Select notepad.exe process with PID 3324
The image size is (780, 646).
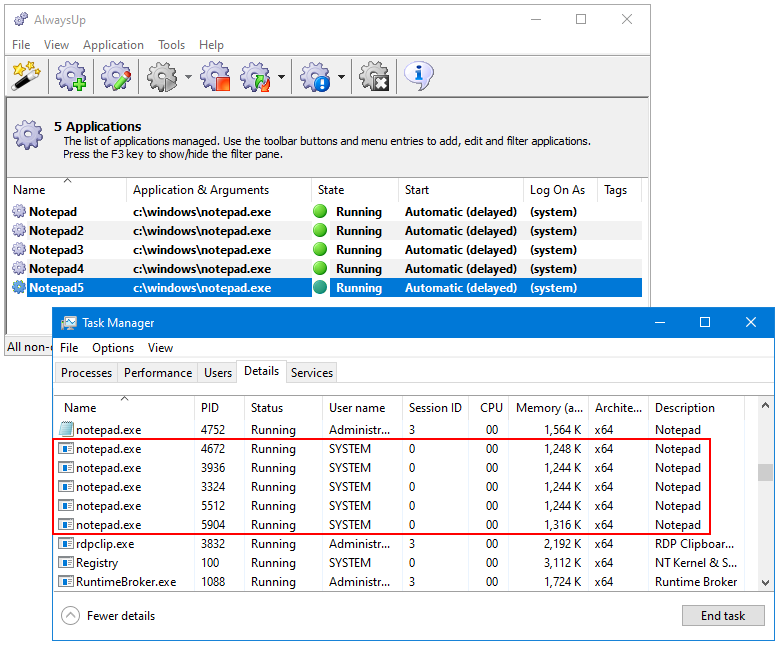399,486
